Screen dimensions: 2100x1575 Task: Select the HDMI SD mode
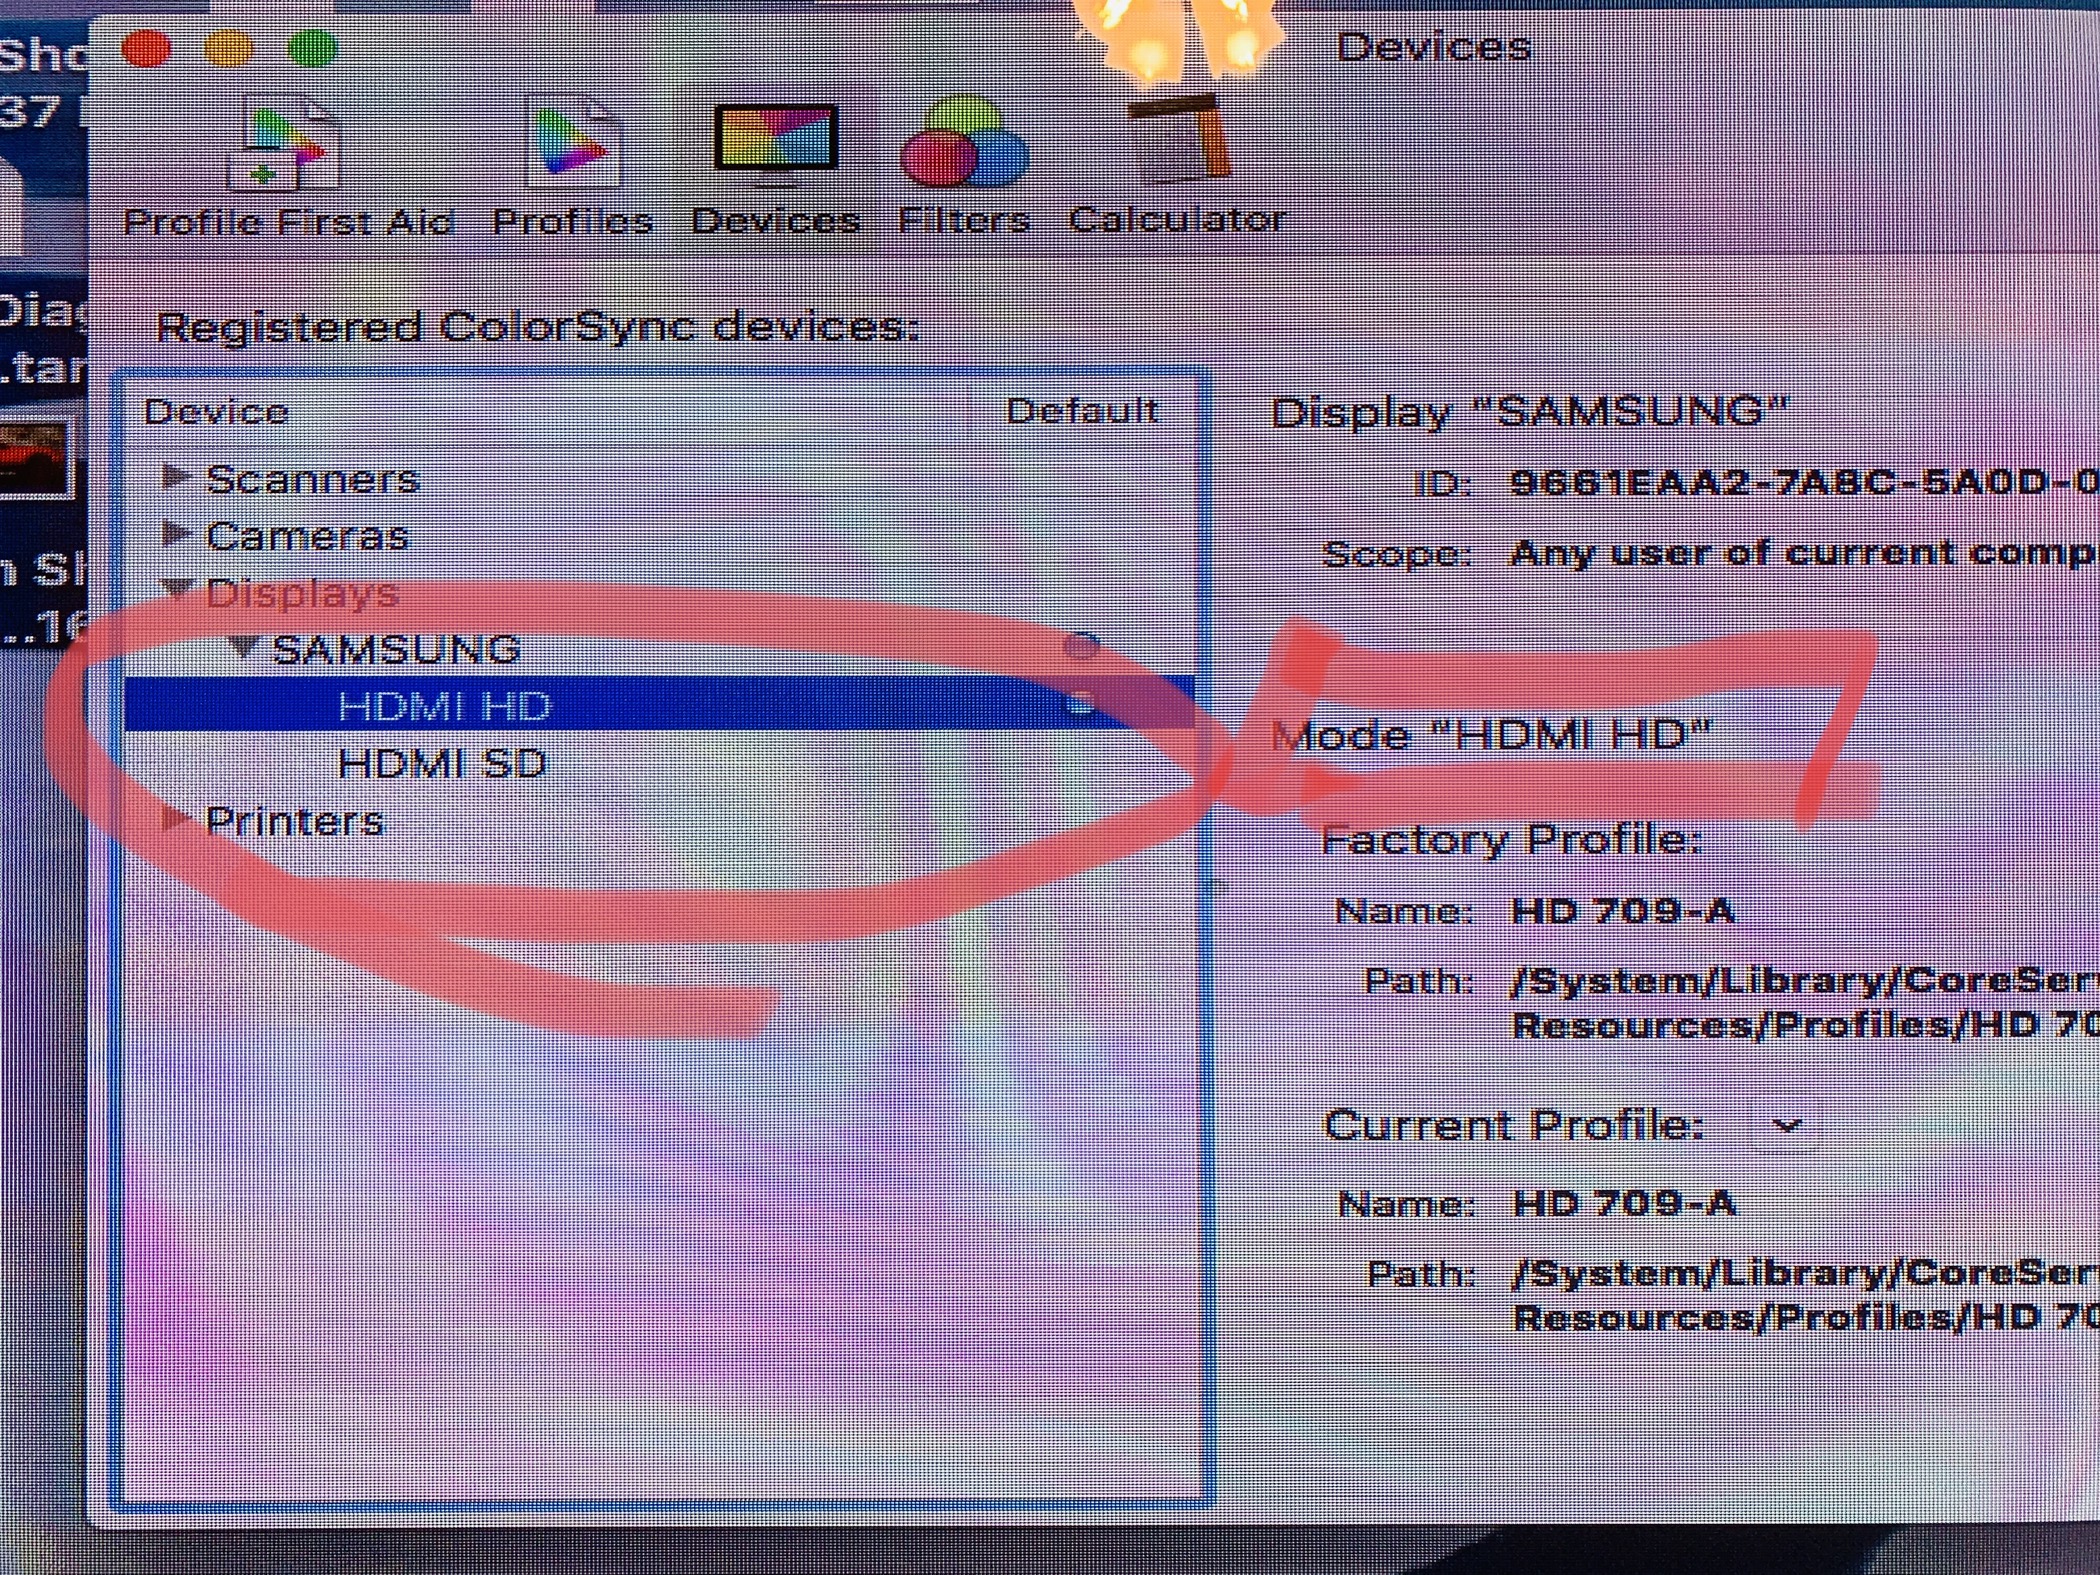point(442,764)
